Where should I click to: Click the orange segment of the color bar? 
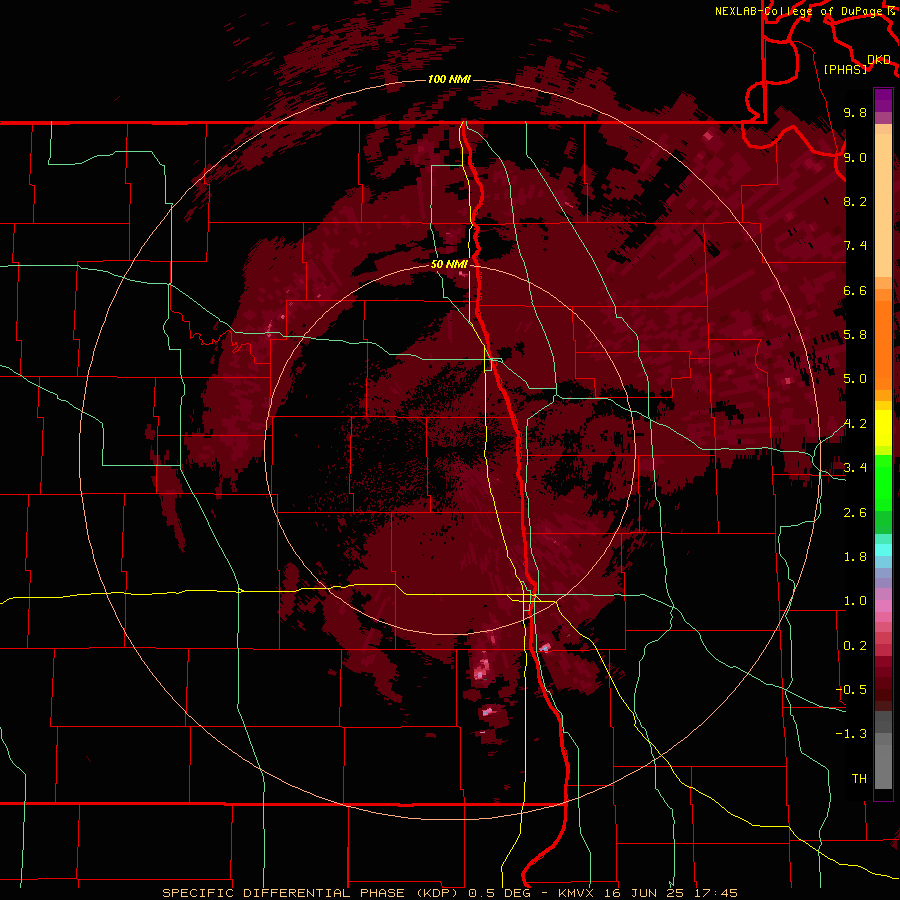tap(883, 344)
